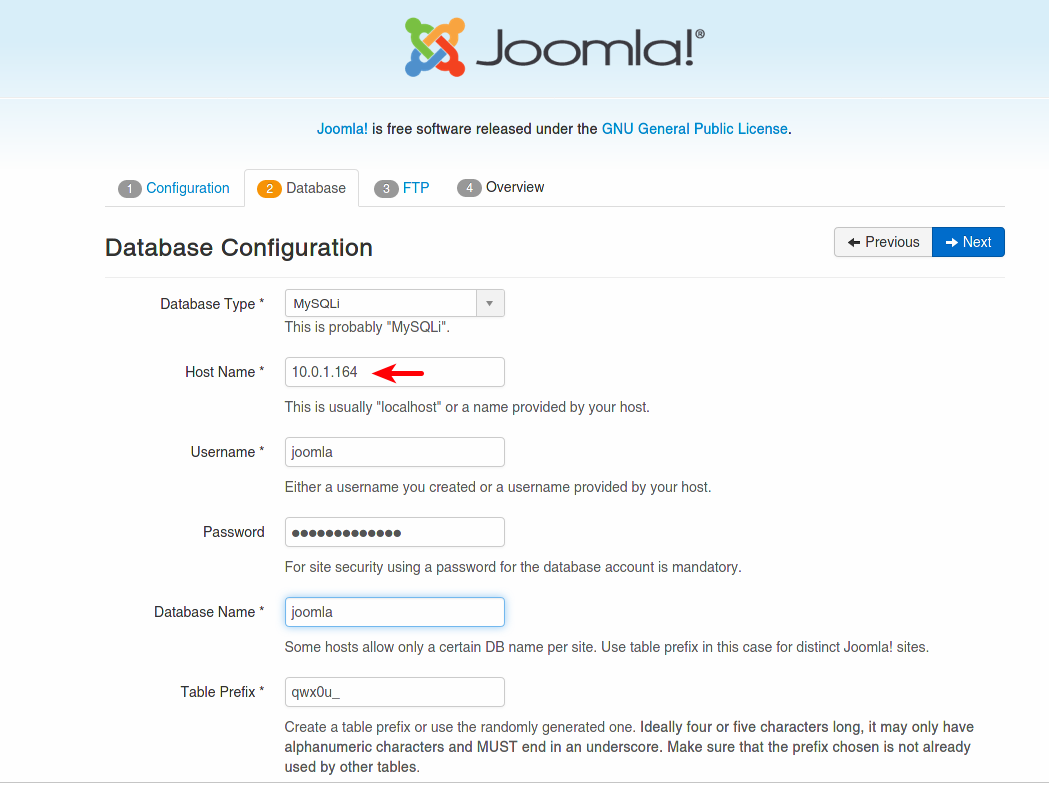Focus the Password field

(395, 532)
